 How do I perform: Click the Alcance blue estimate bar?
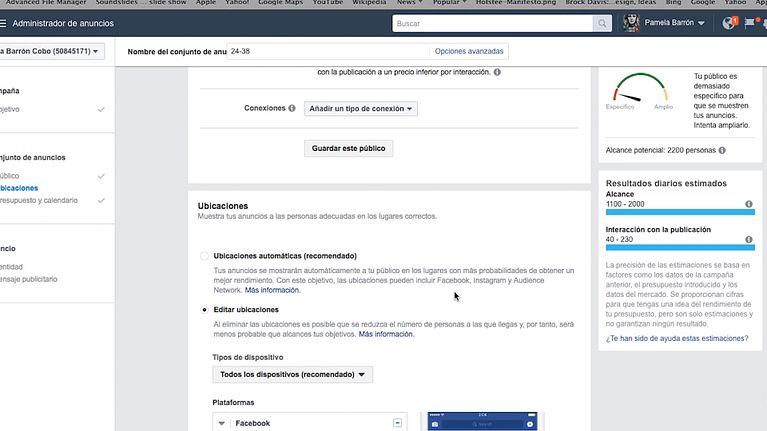point(680,212)
